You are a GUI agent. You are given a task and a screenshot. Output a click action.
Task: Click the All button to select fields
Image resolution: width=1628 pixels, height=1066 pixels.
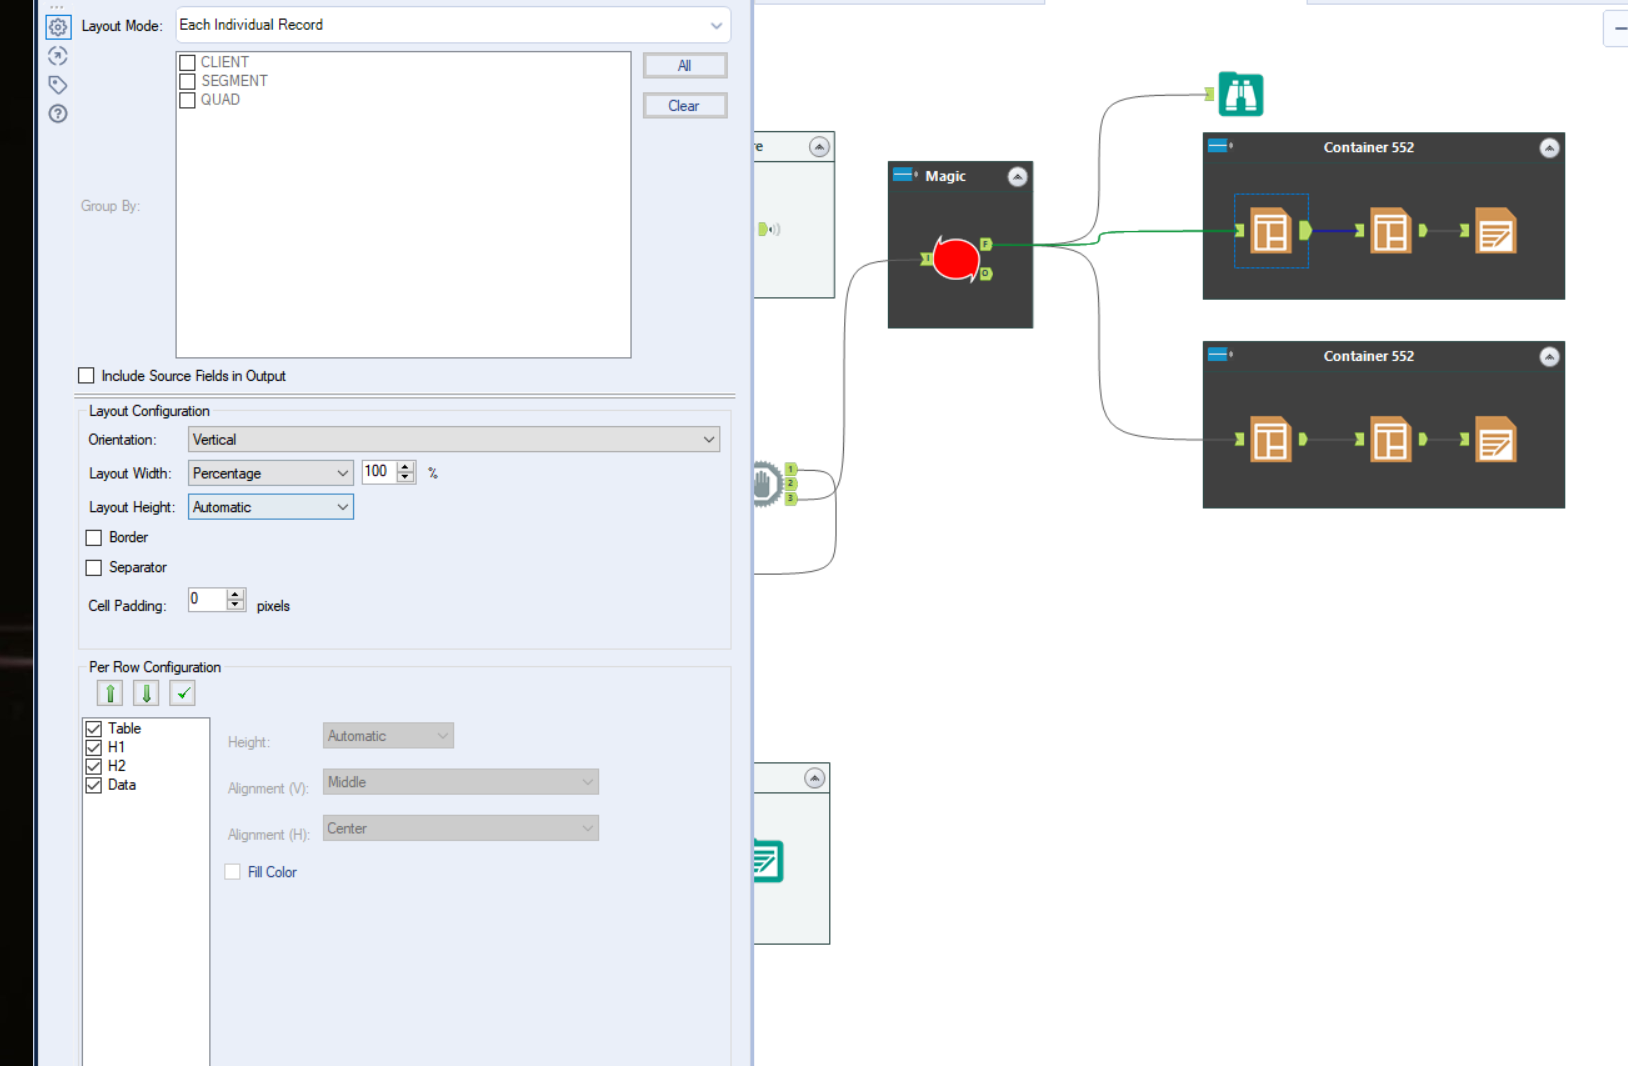[x=684, y=65]
